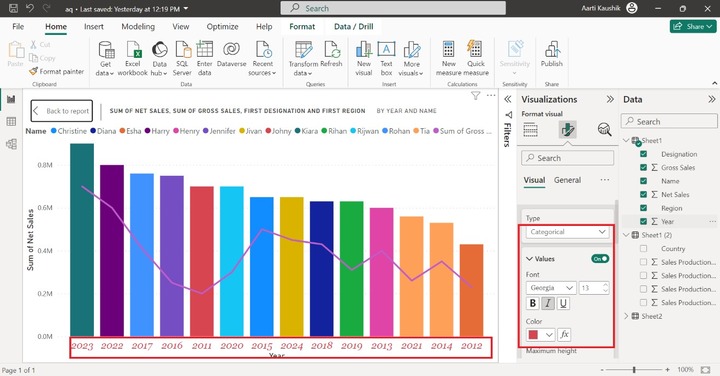This screenshot has height=376, width=720.
Task: Uncheck the Year field
Action: [x=643, y=221]
